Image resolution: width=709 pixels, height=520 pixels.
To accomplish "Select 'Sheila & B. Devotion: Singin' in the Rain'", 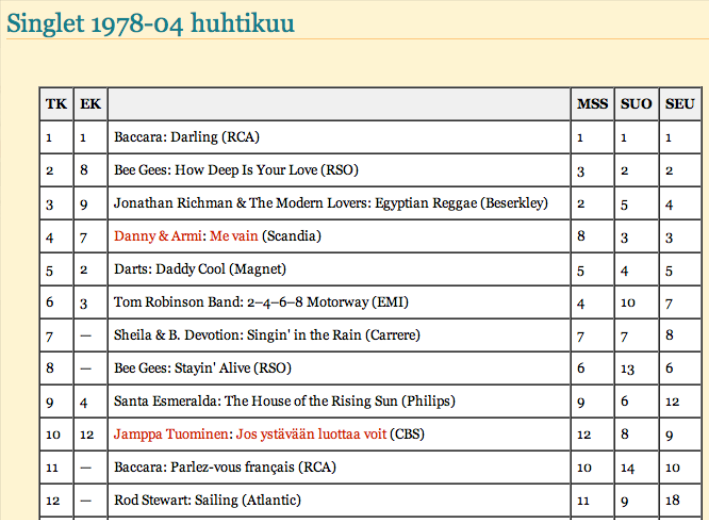I will tap(267, 335).
